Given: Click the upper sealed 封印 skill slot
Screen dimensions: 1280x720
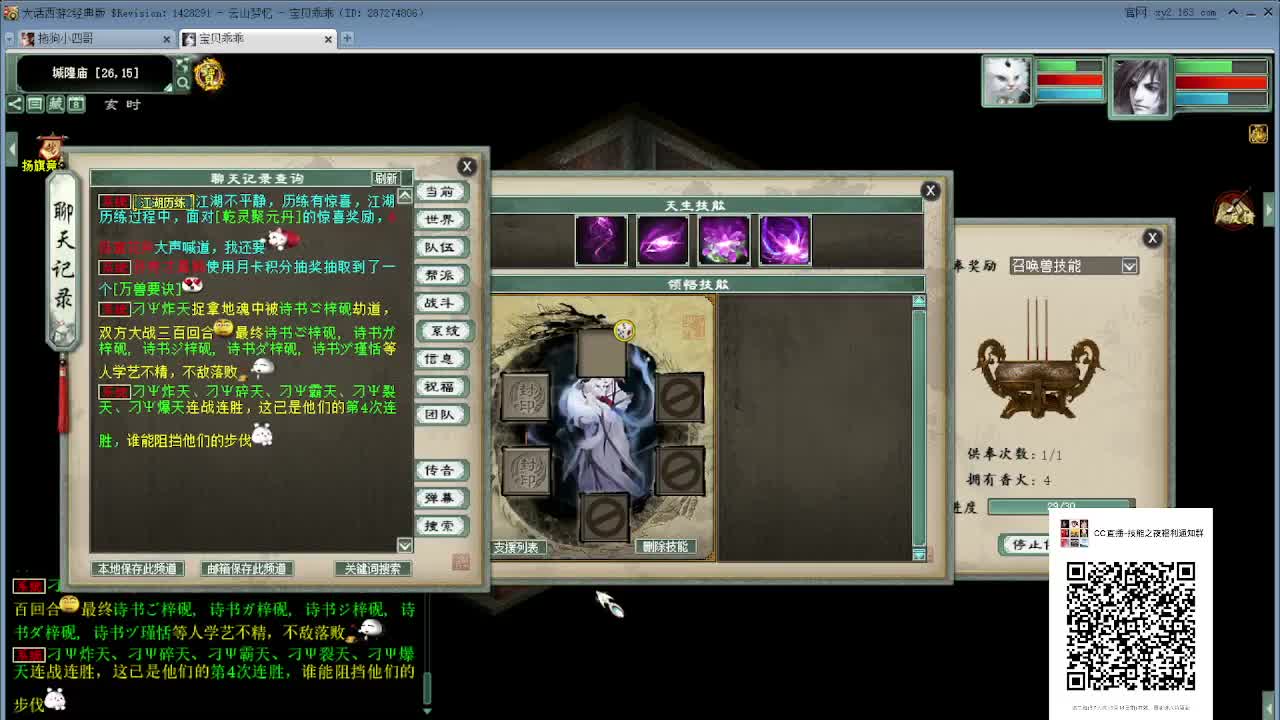Looking at the screenshot, I should pos(525,397).
